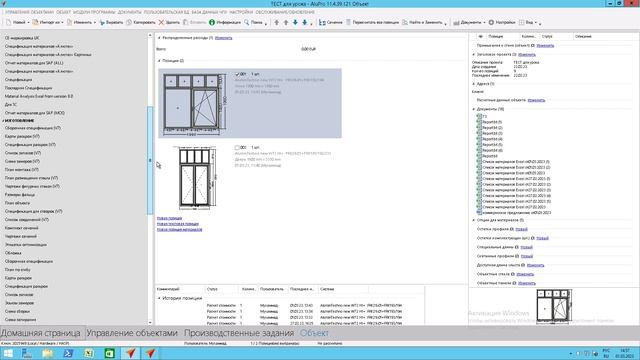This screenshot has height=360, width=640.
Task: Click the left panel vertical scrollbar thumb
Action: click(150, 160)
